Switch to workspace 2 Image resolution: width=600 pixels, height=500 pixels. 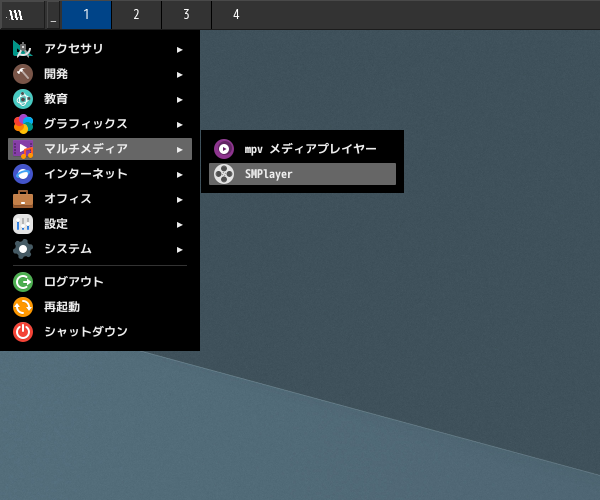pos(136,15)
